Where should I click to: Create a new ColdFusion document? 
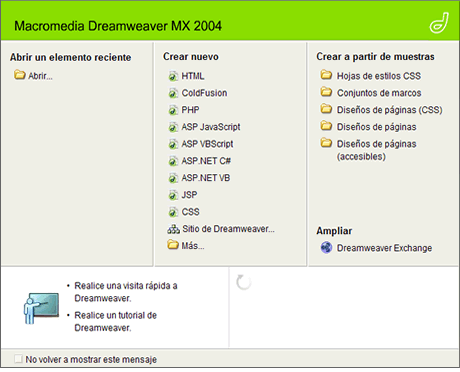click(x=204, y=93)
